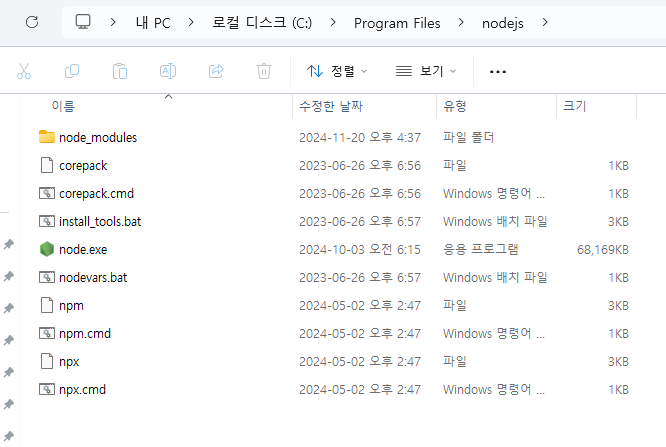Select the npx blank file icon
The height and width of the screenshot is (447, 666).
click(47, 361)
